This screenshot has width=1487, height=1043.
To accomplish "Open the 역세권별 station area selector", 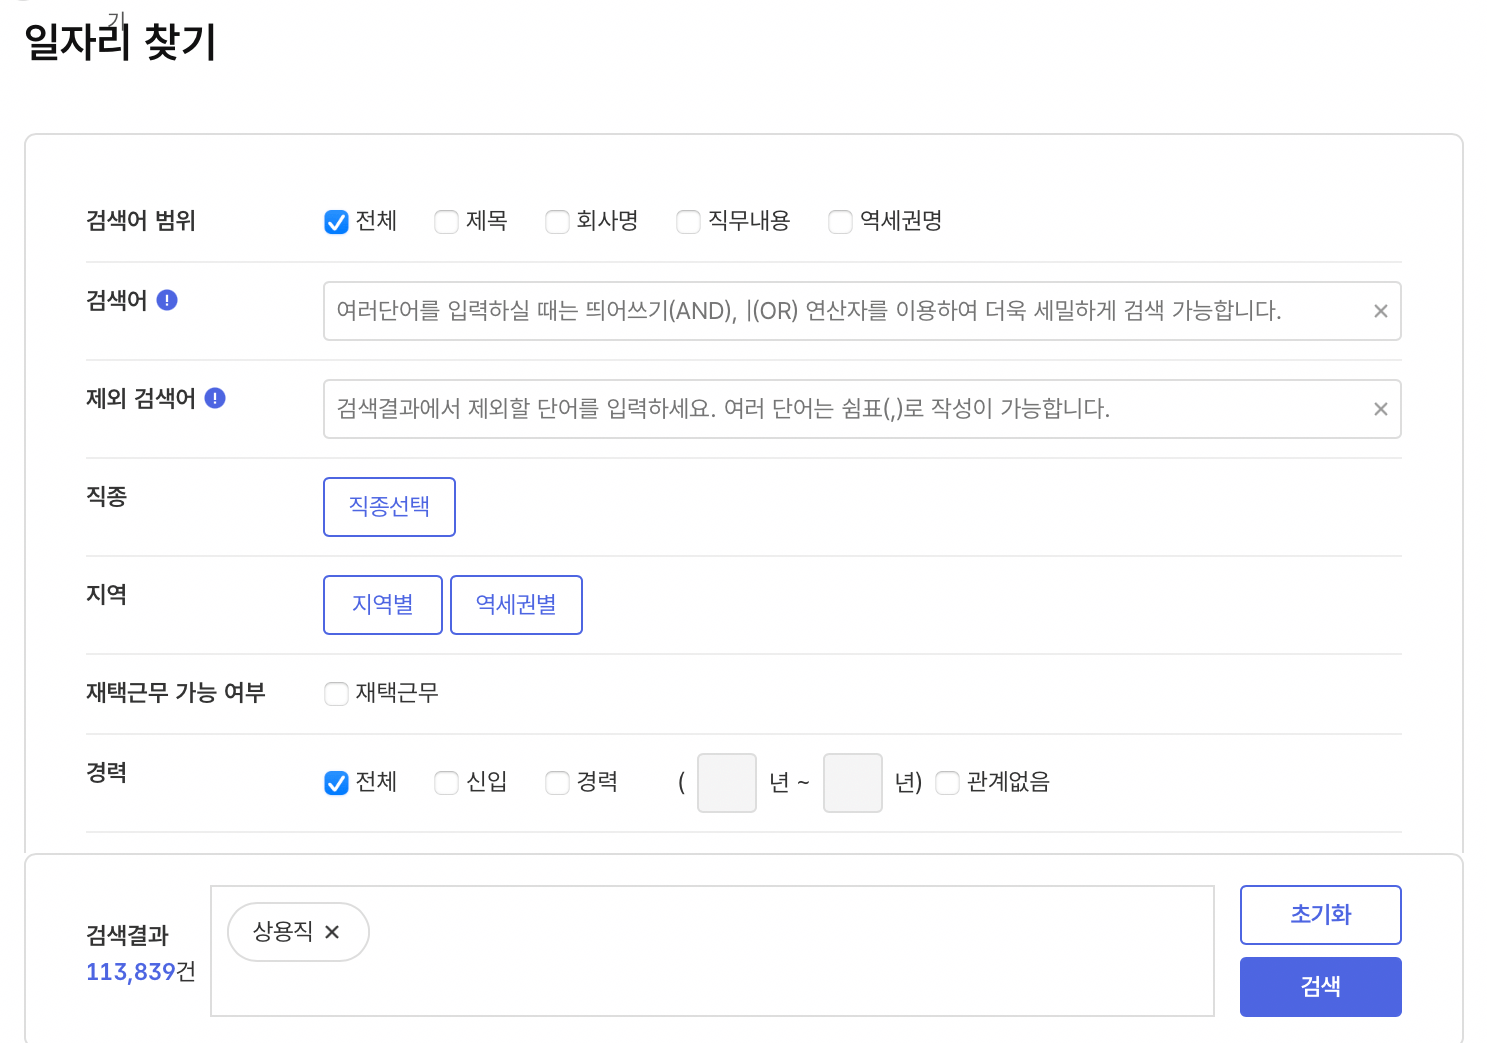I will pos(516,604).
